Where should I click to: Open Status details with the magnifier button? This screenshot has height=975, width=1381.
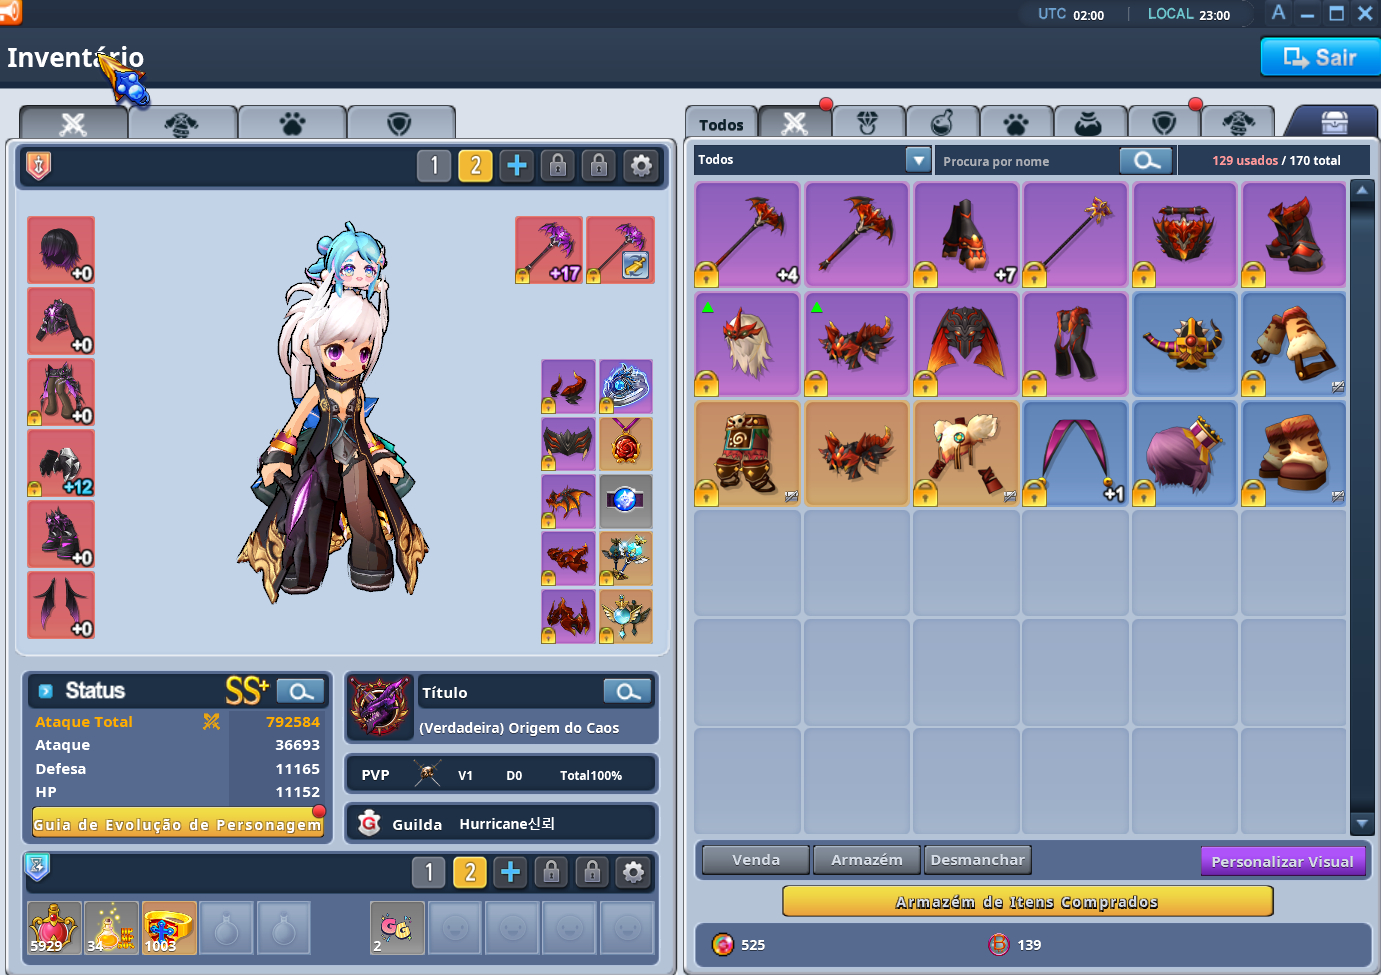pyautogui.click(x=301, y=691)
